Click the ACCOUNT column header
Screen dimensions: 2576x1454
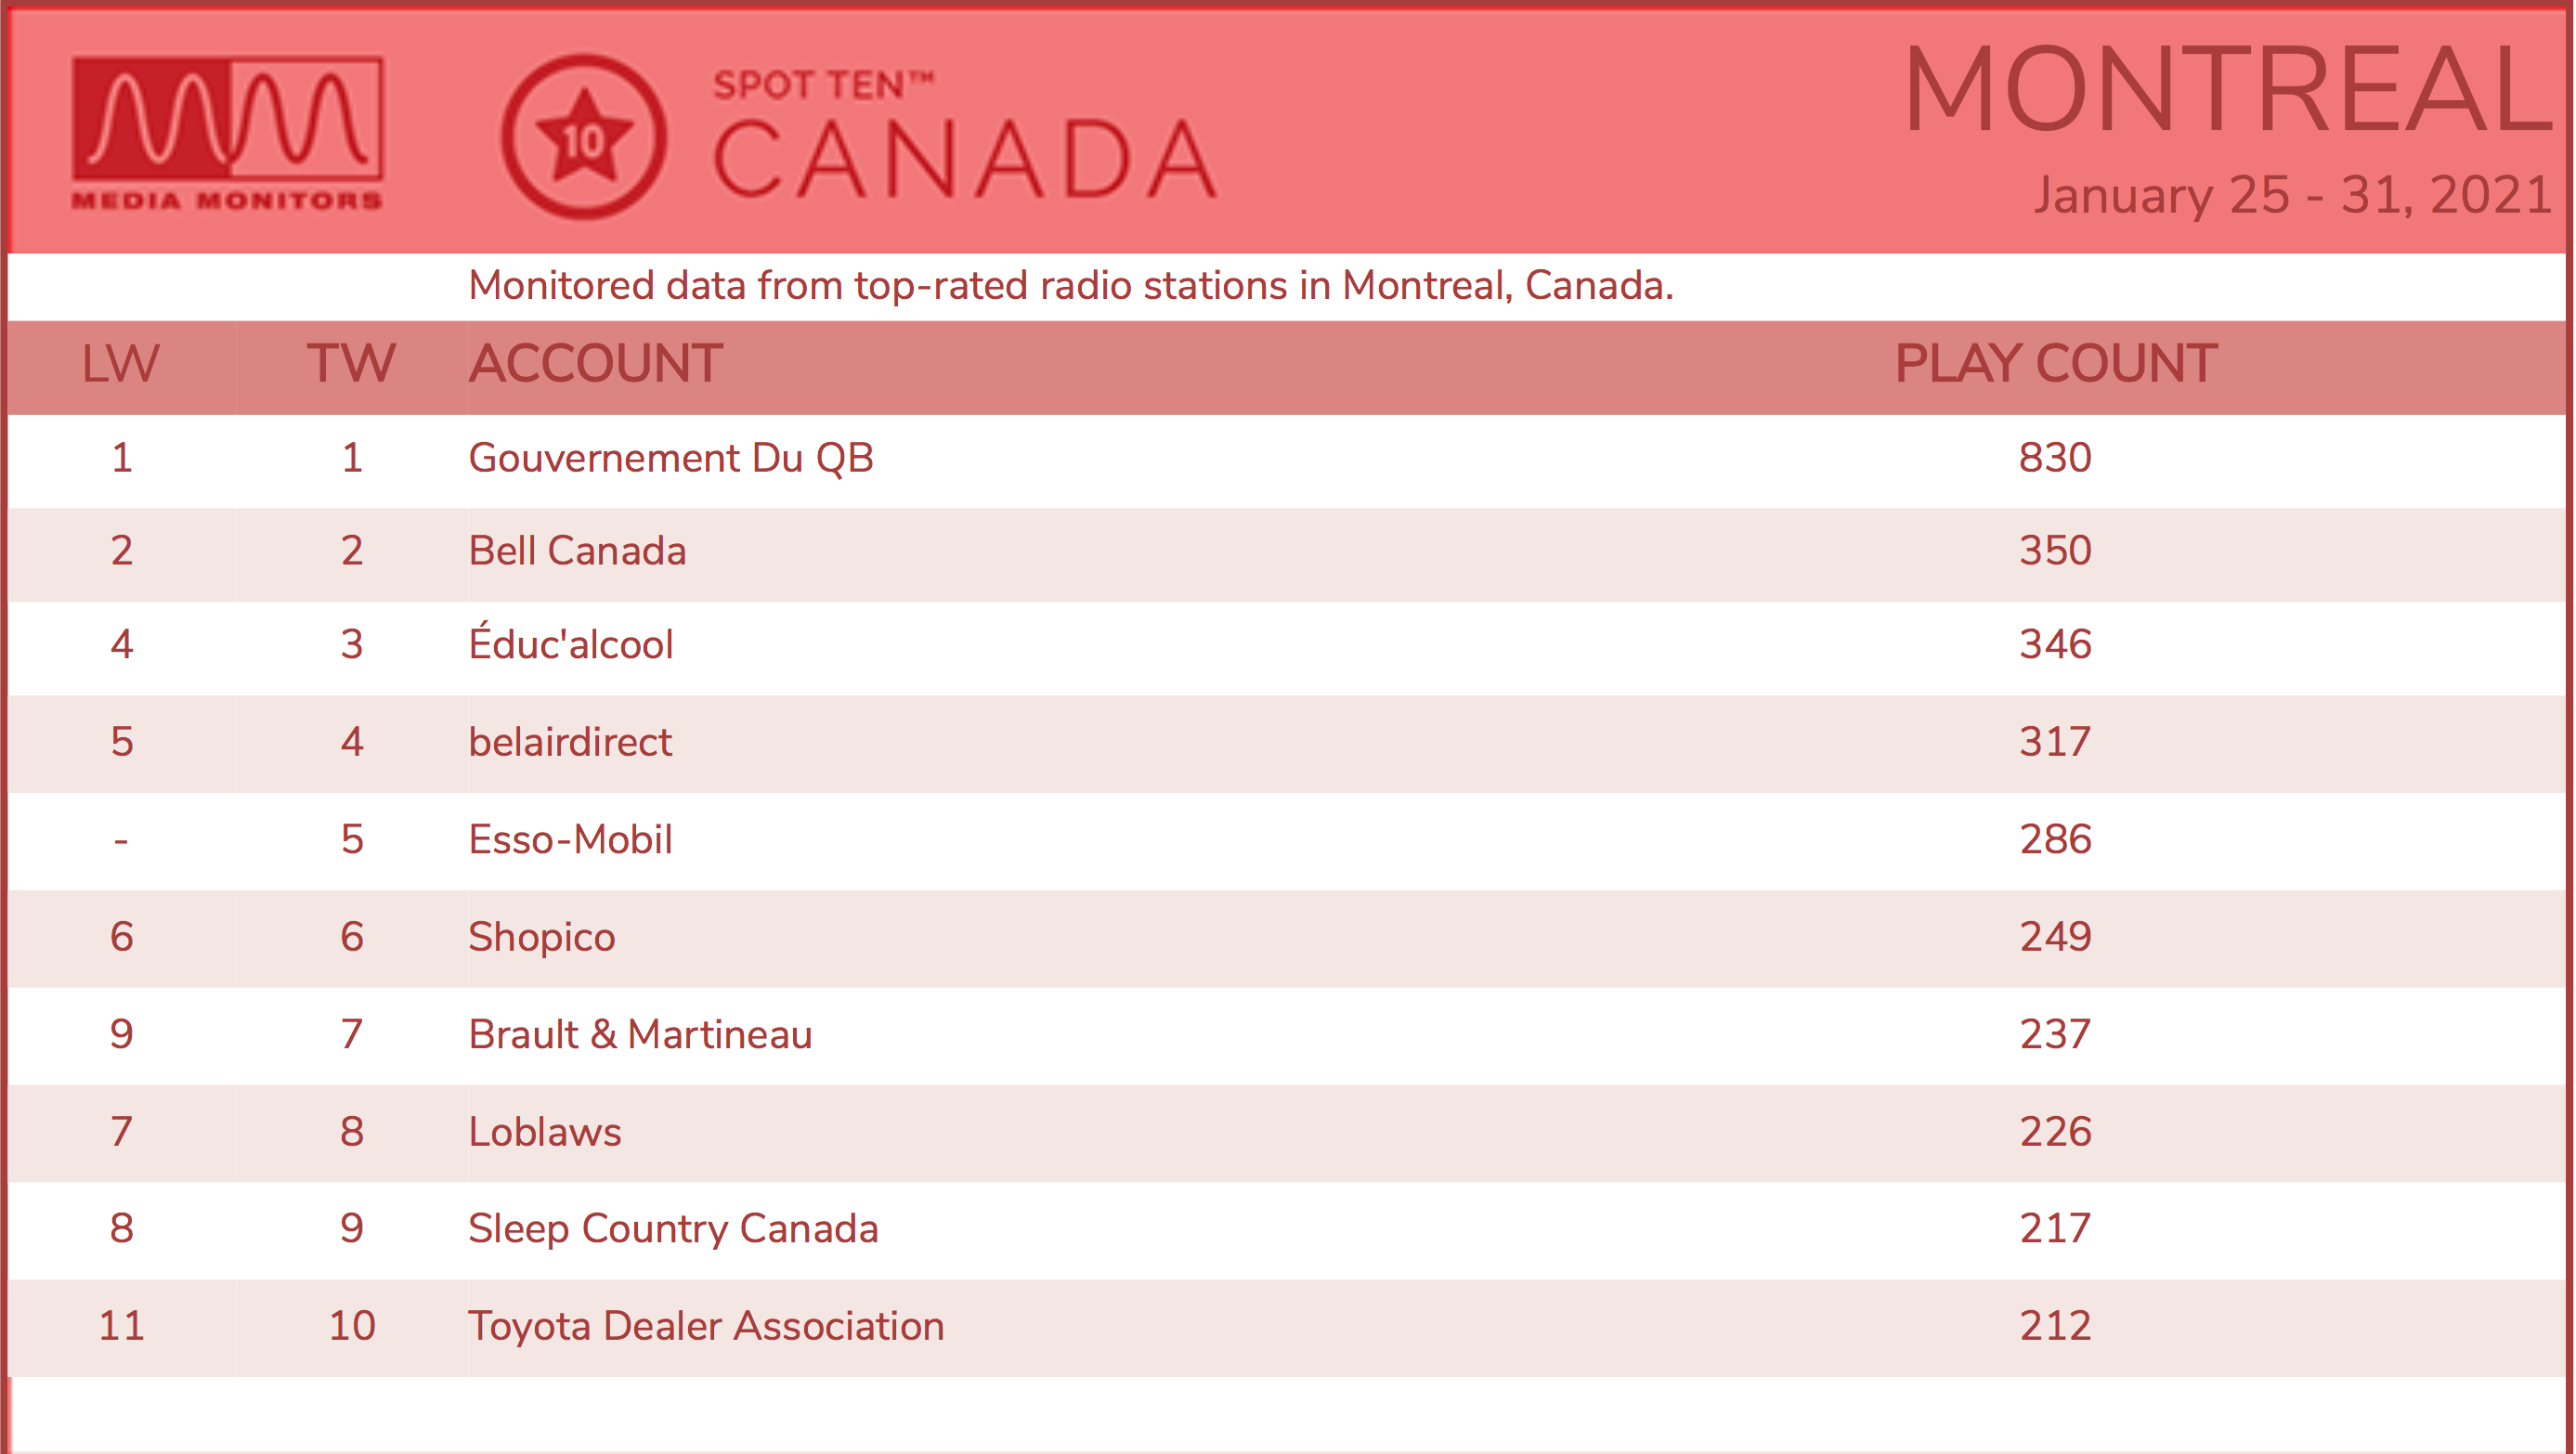tap(595, 363)
